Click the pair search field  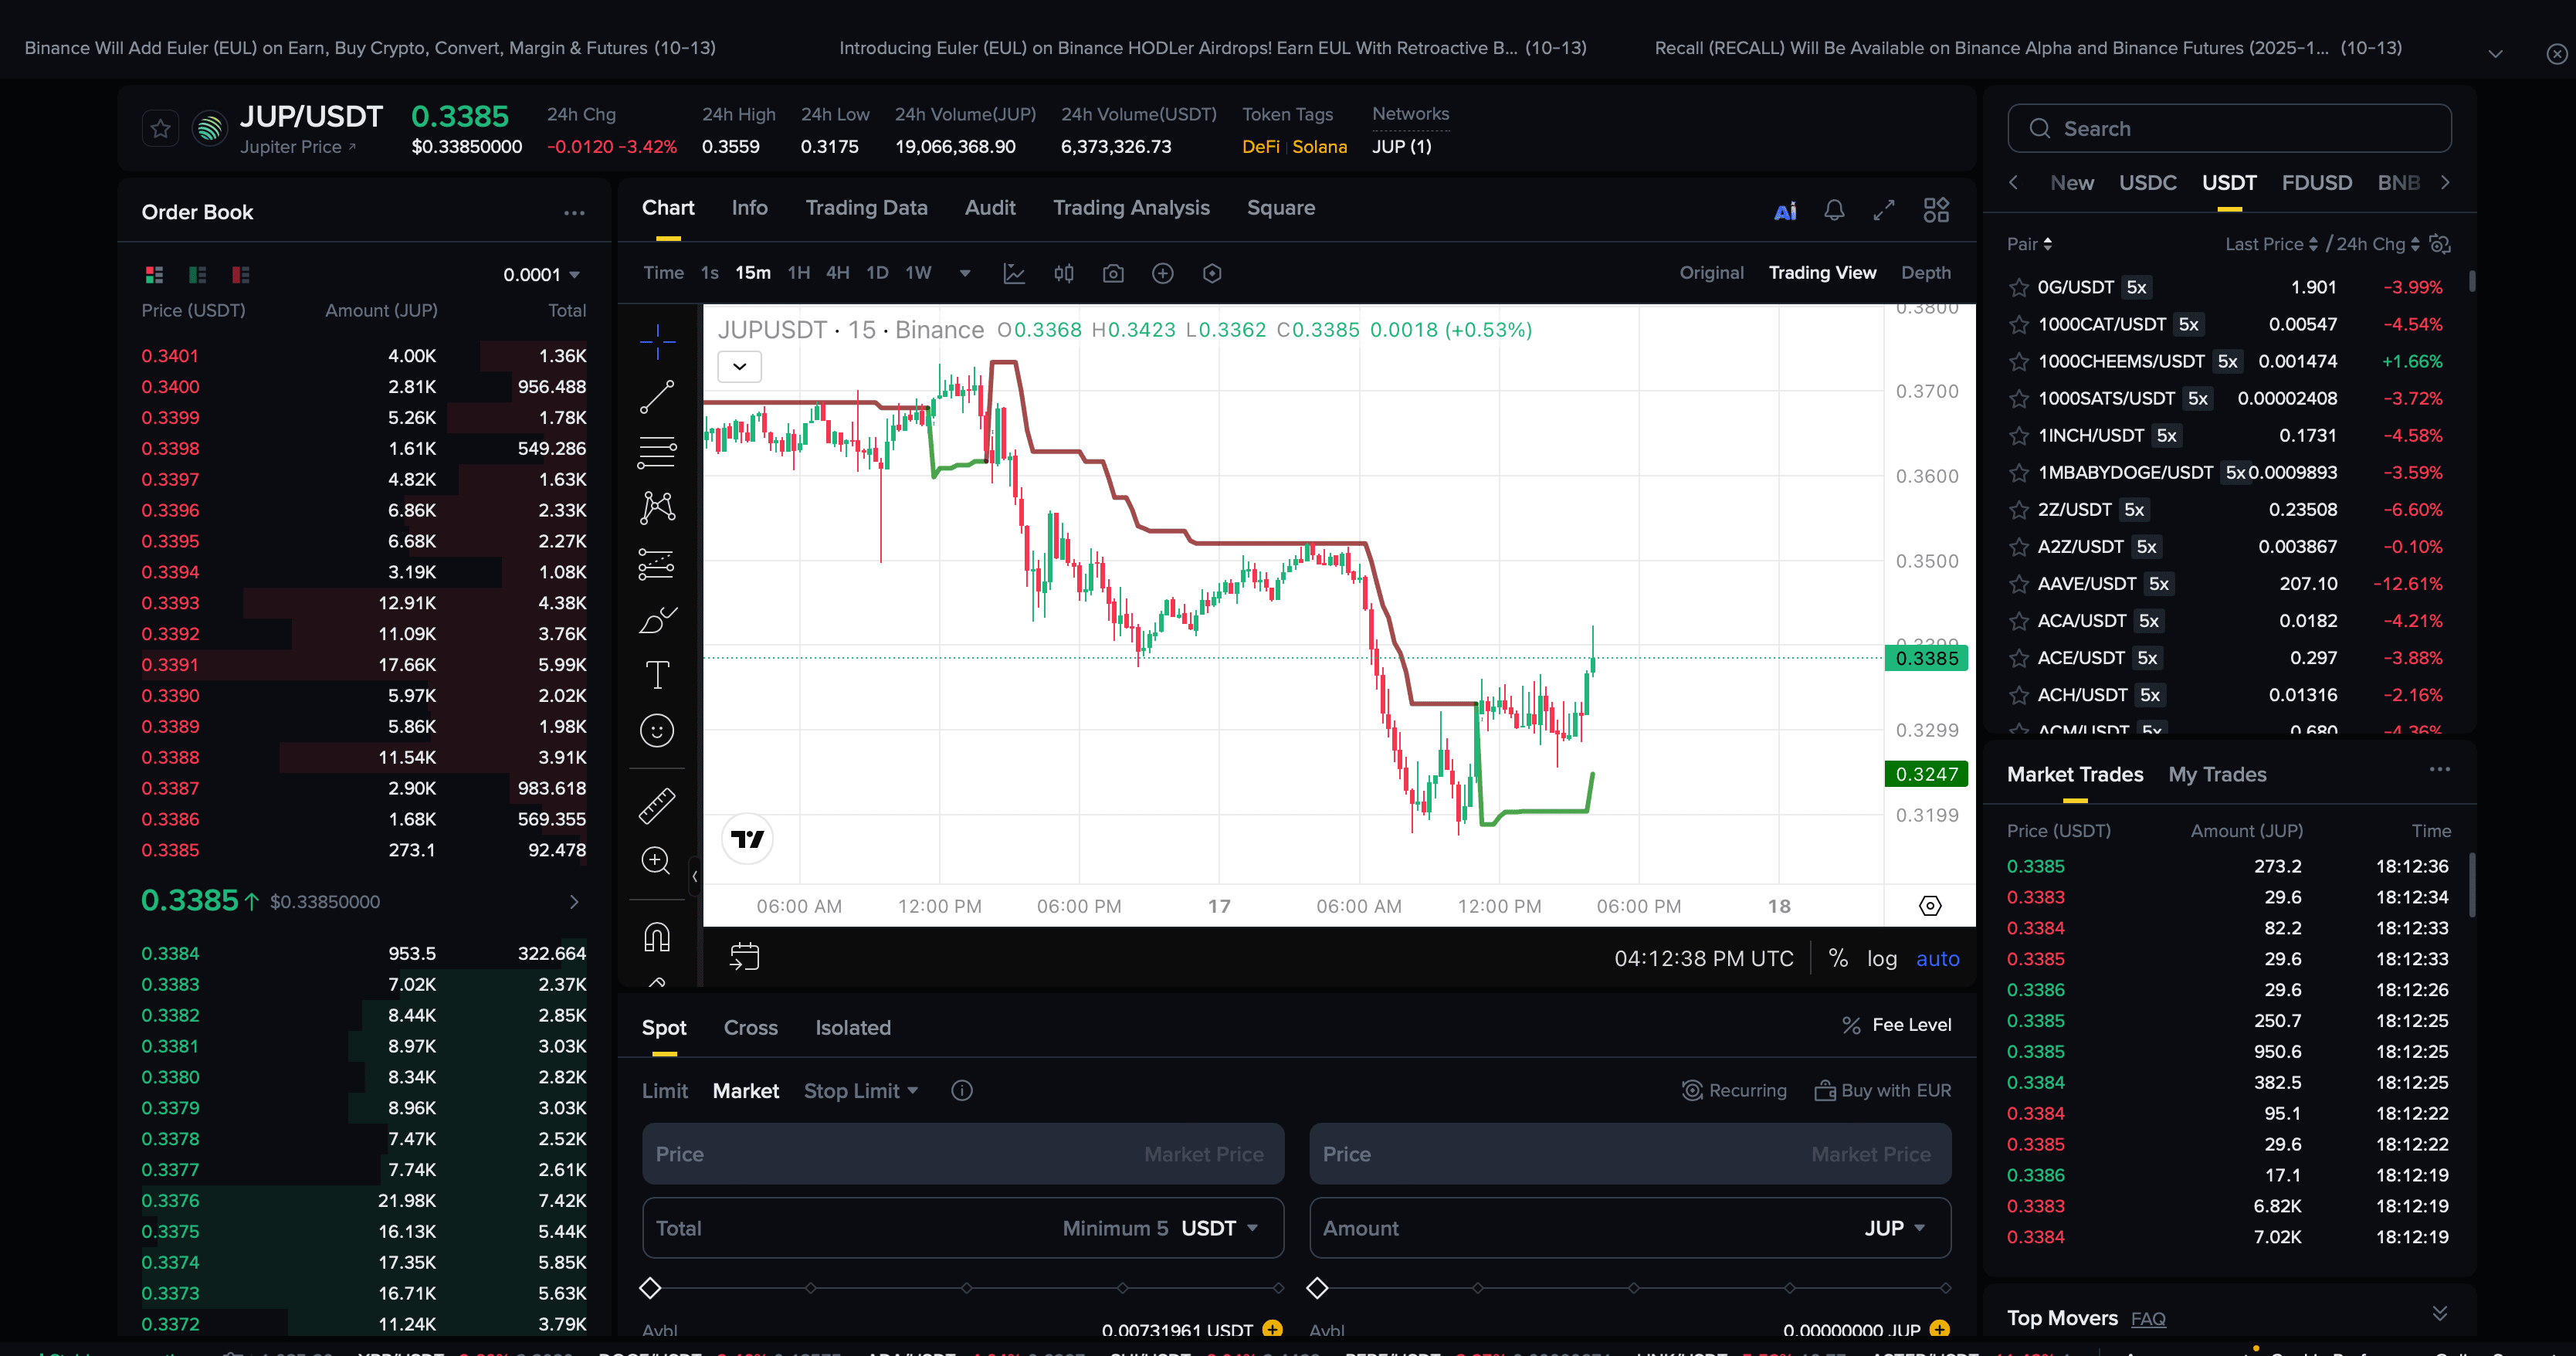click(x=2229, y=129)
